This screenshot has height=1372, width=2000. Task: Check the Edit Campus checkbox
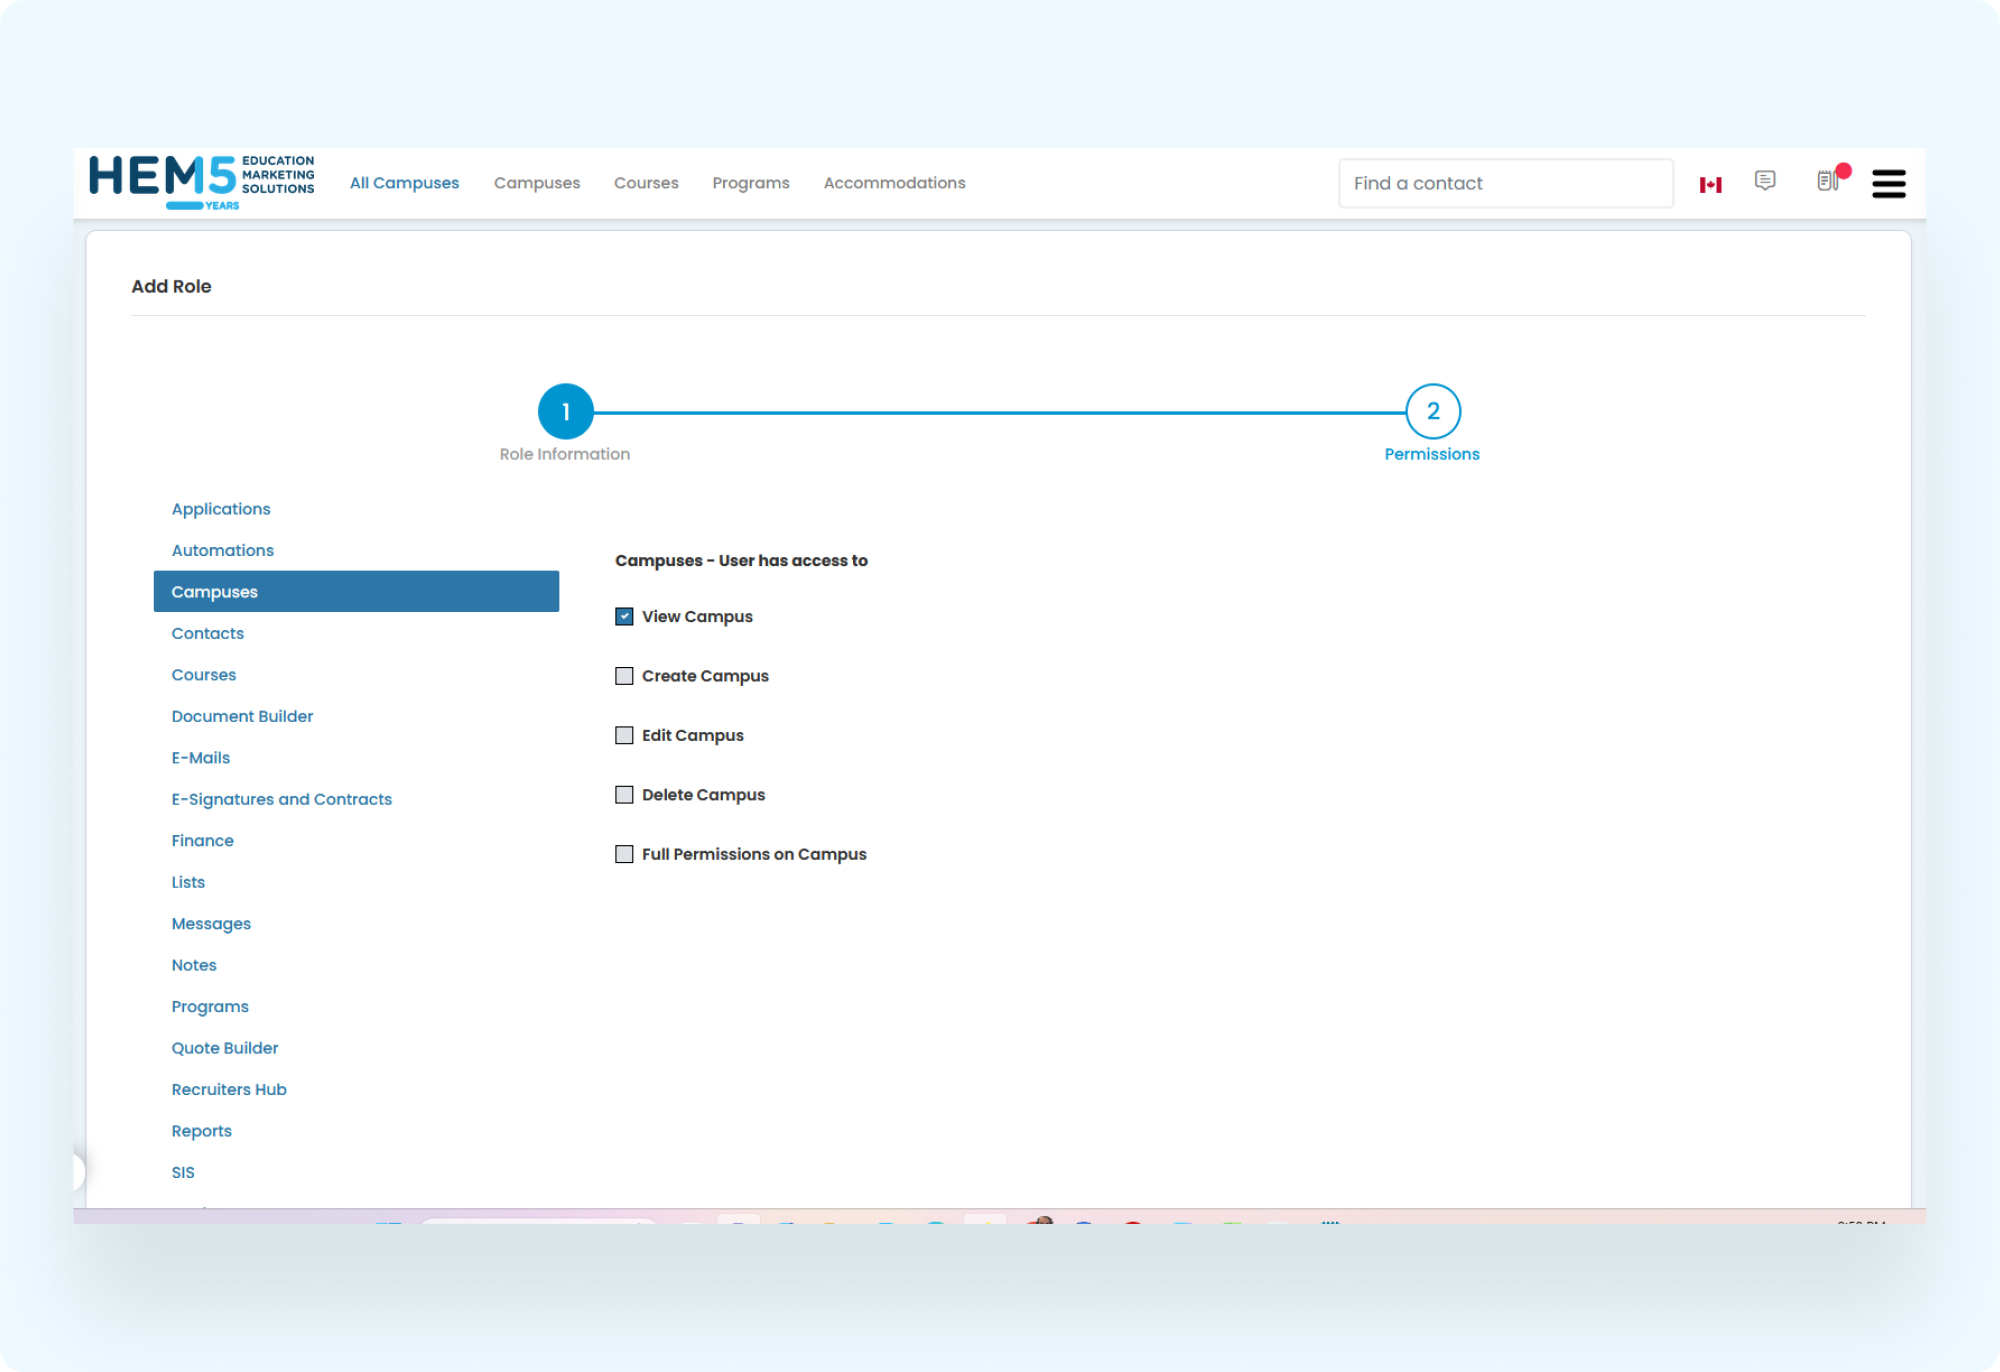tap(623, 735)
